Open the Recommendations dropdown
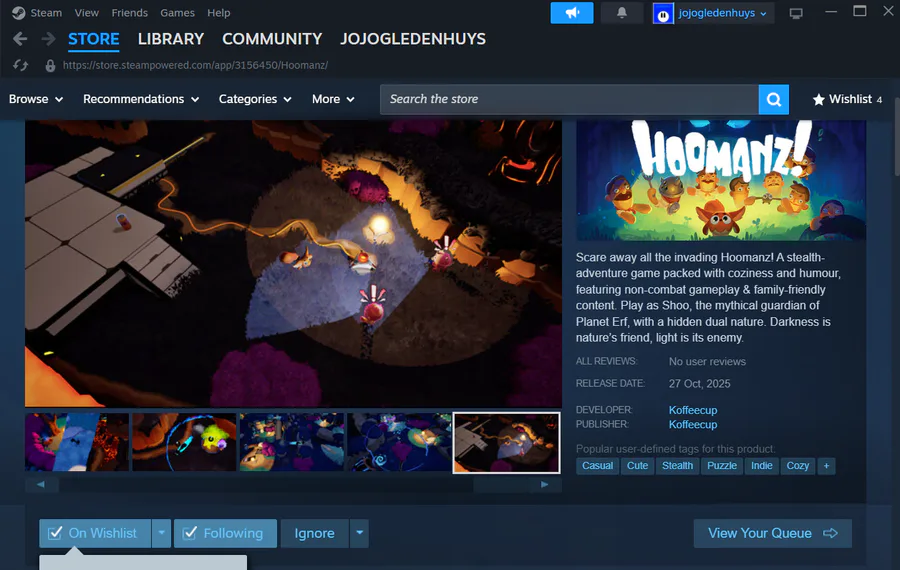This screenshot has height=570, width=900. [x=141, y=99]
